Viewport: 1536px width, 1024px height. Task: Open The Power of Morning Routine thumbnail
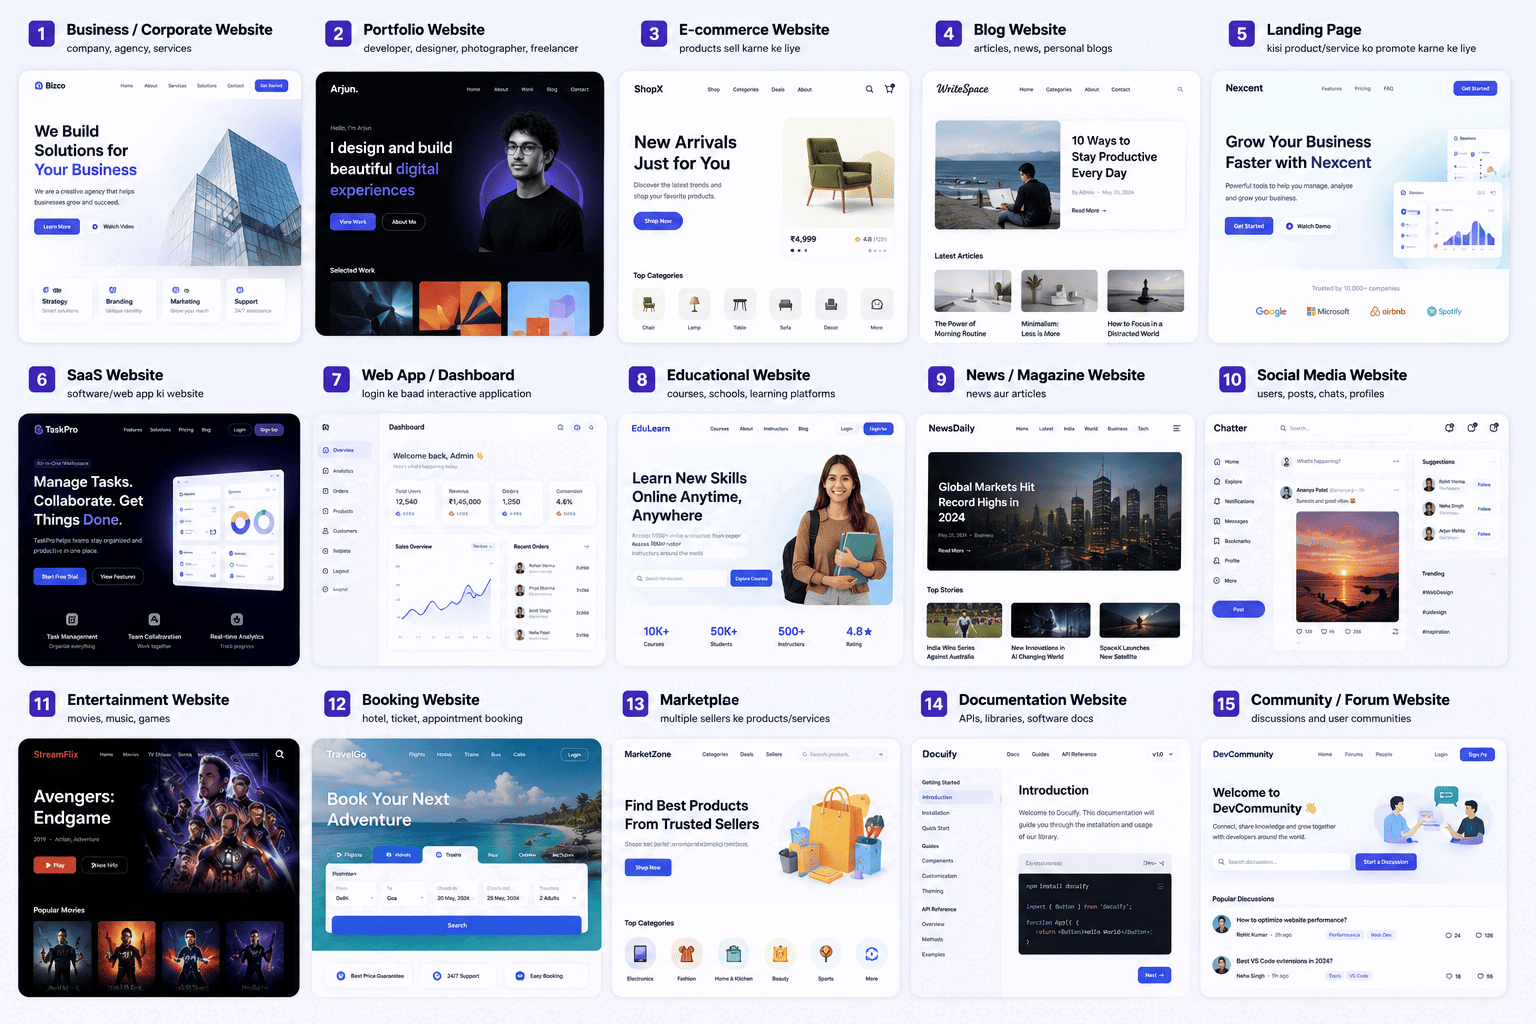click(973, 291)
